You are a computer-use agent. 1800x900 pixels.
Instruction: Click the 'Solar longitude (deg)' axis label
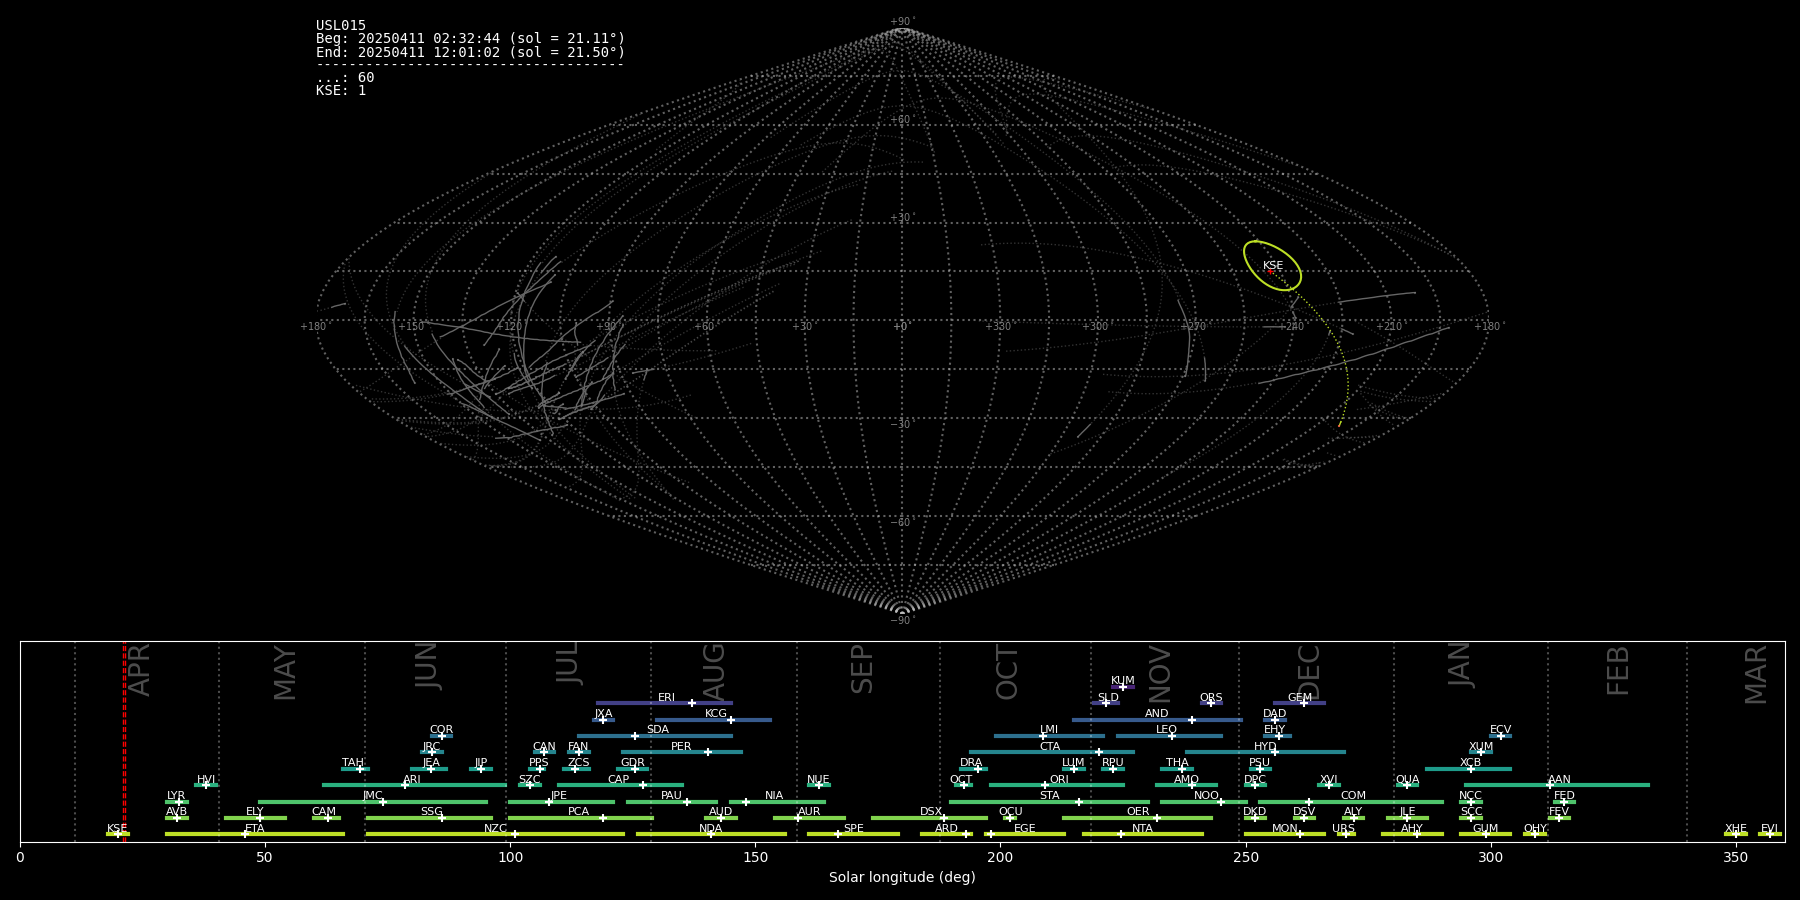(x=902, y=877)
